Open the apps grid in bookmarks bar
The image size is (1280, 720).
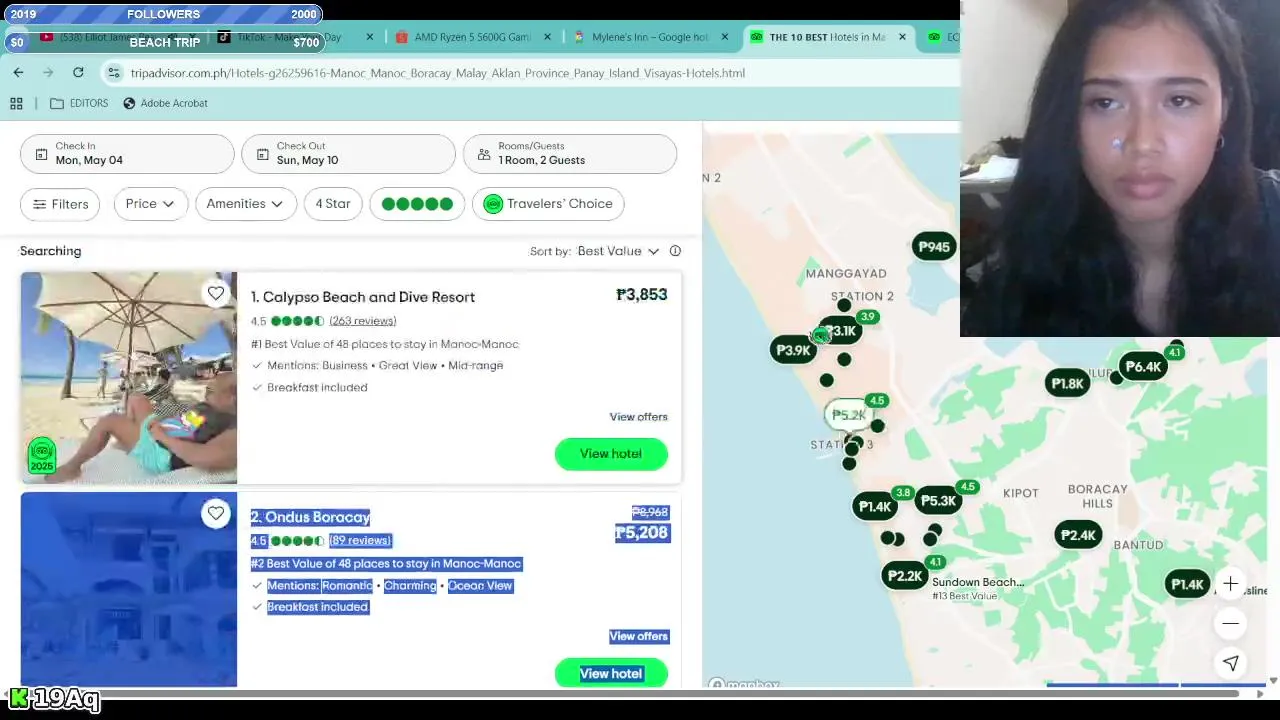click(x=16, y=103)
